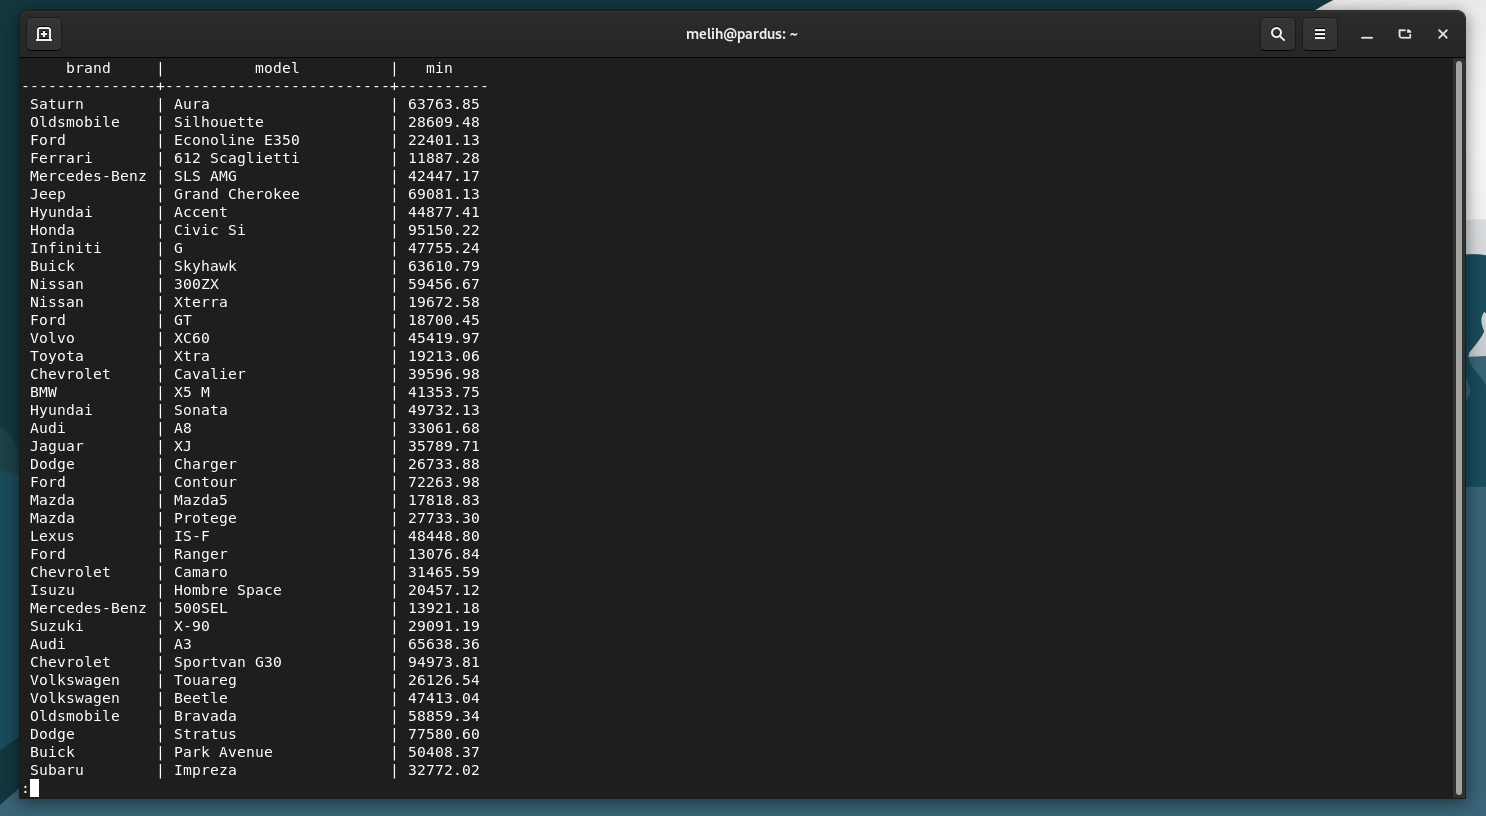Open the terminal search icon
The height and width of the screenshot is (816, 1486).
(1277, 34)
